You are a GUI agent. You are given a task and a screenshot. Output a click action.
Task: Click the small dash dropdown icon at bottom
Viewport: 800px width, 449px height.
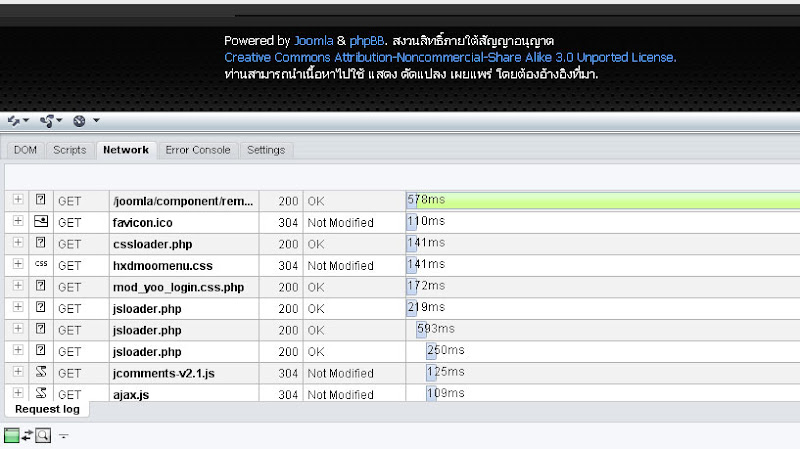pyautogui.click(x=63, y=436)
